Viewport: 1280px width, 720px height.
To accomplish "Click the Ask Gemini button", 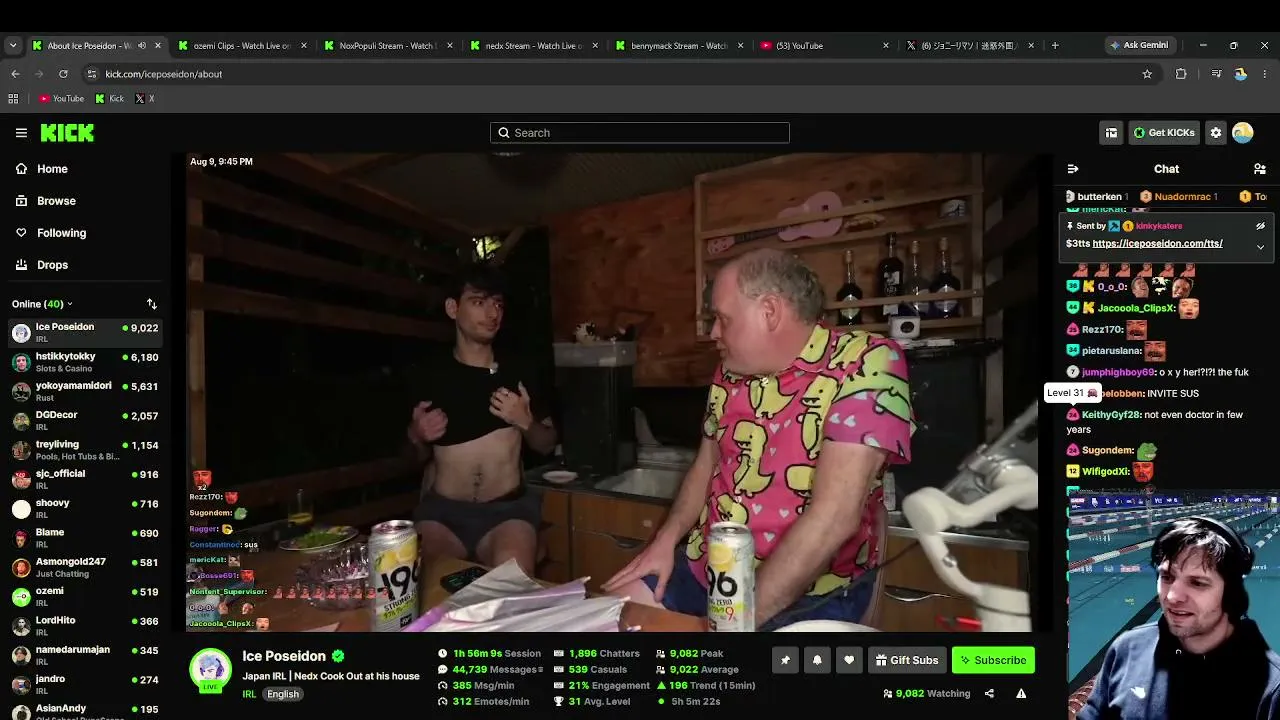I will click(1139, 45).
